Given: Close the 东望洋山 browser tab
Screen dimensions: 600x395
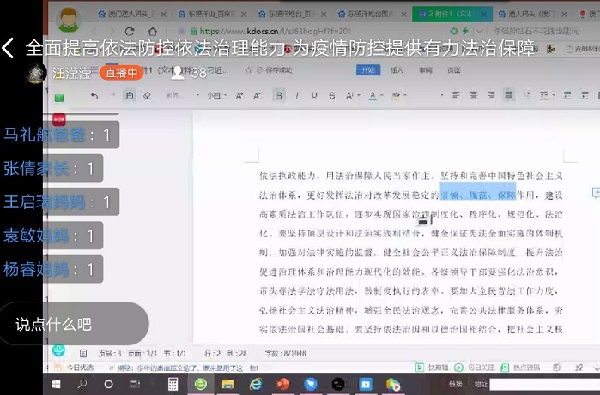Looking at the screenshot, I should (244, 15).
